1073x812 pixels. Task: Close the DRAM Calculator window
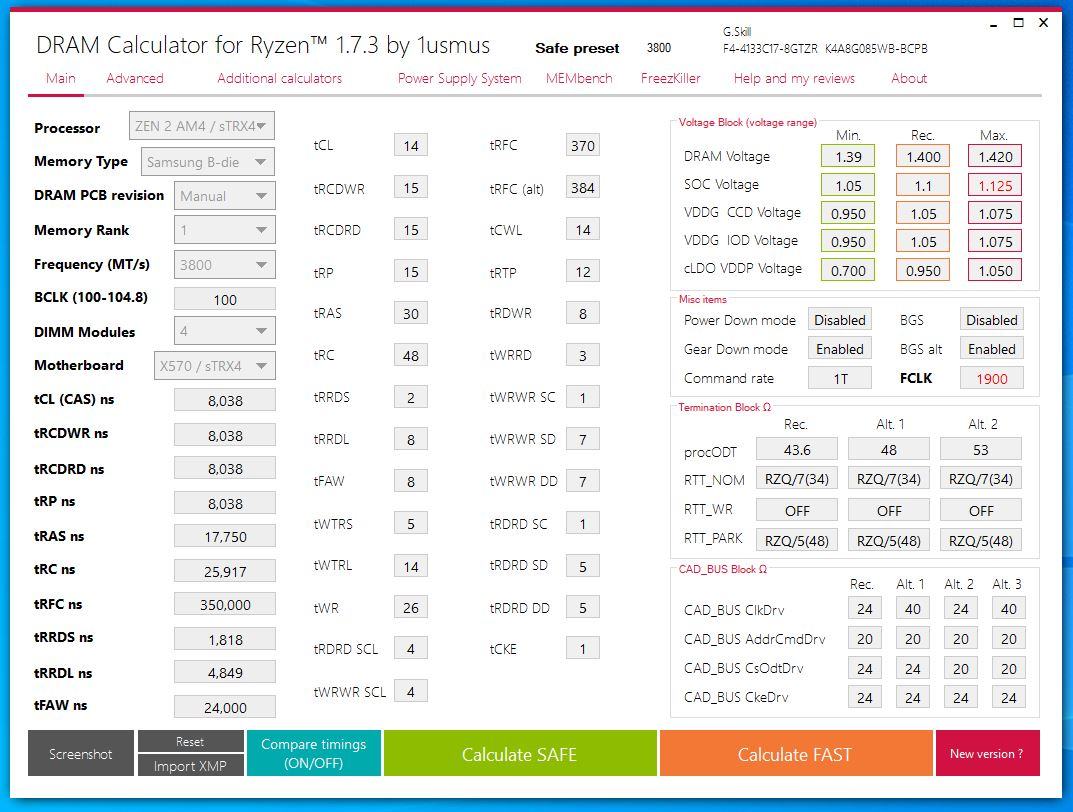1044,23
